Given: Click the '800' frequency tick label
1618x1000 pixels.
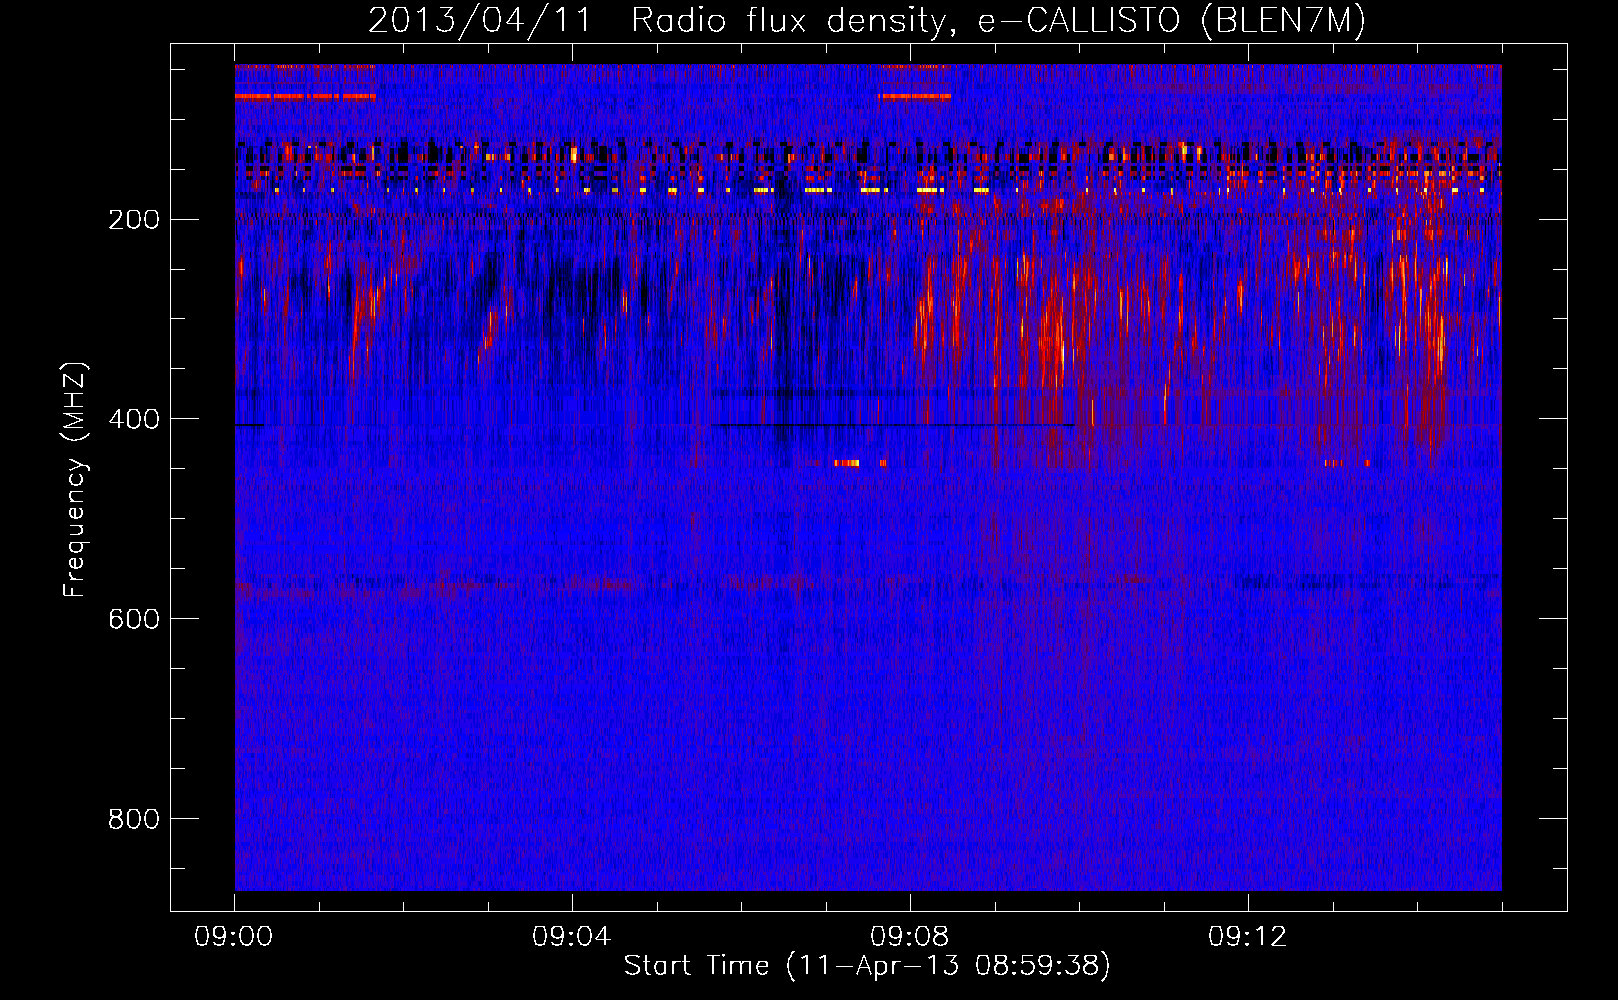Looking at the screenshot, I should 134,820.
